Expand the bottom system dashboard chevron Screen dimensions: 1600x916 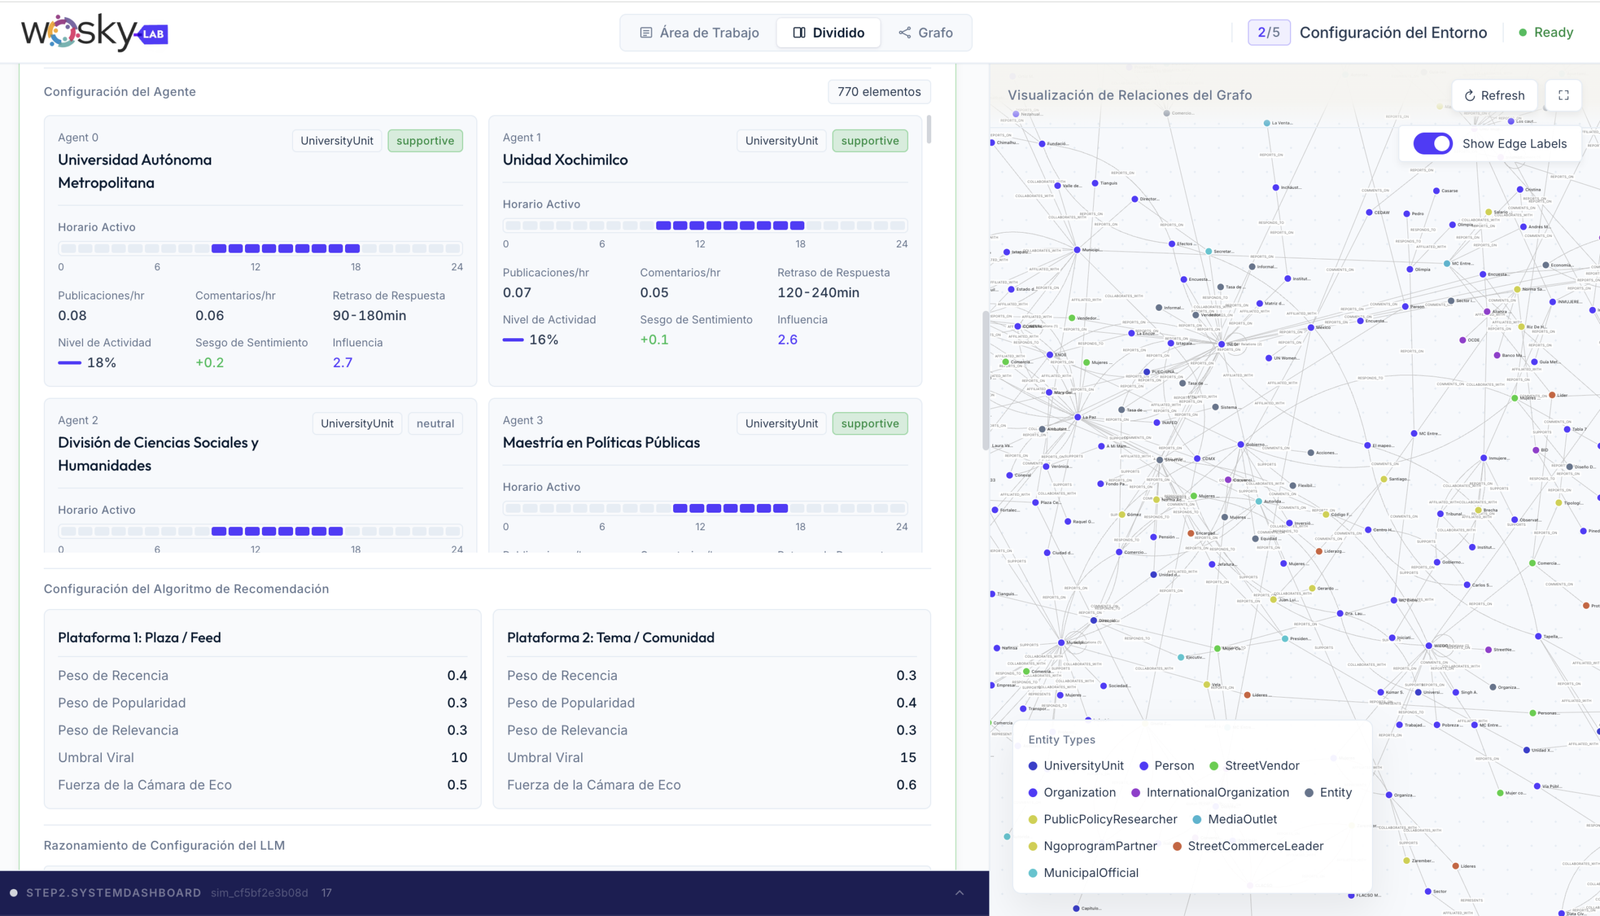(x=959, y=893)
